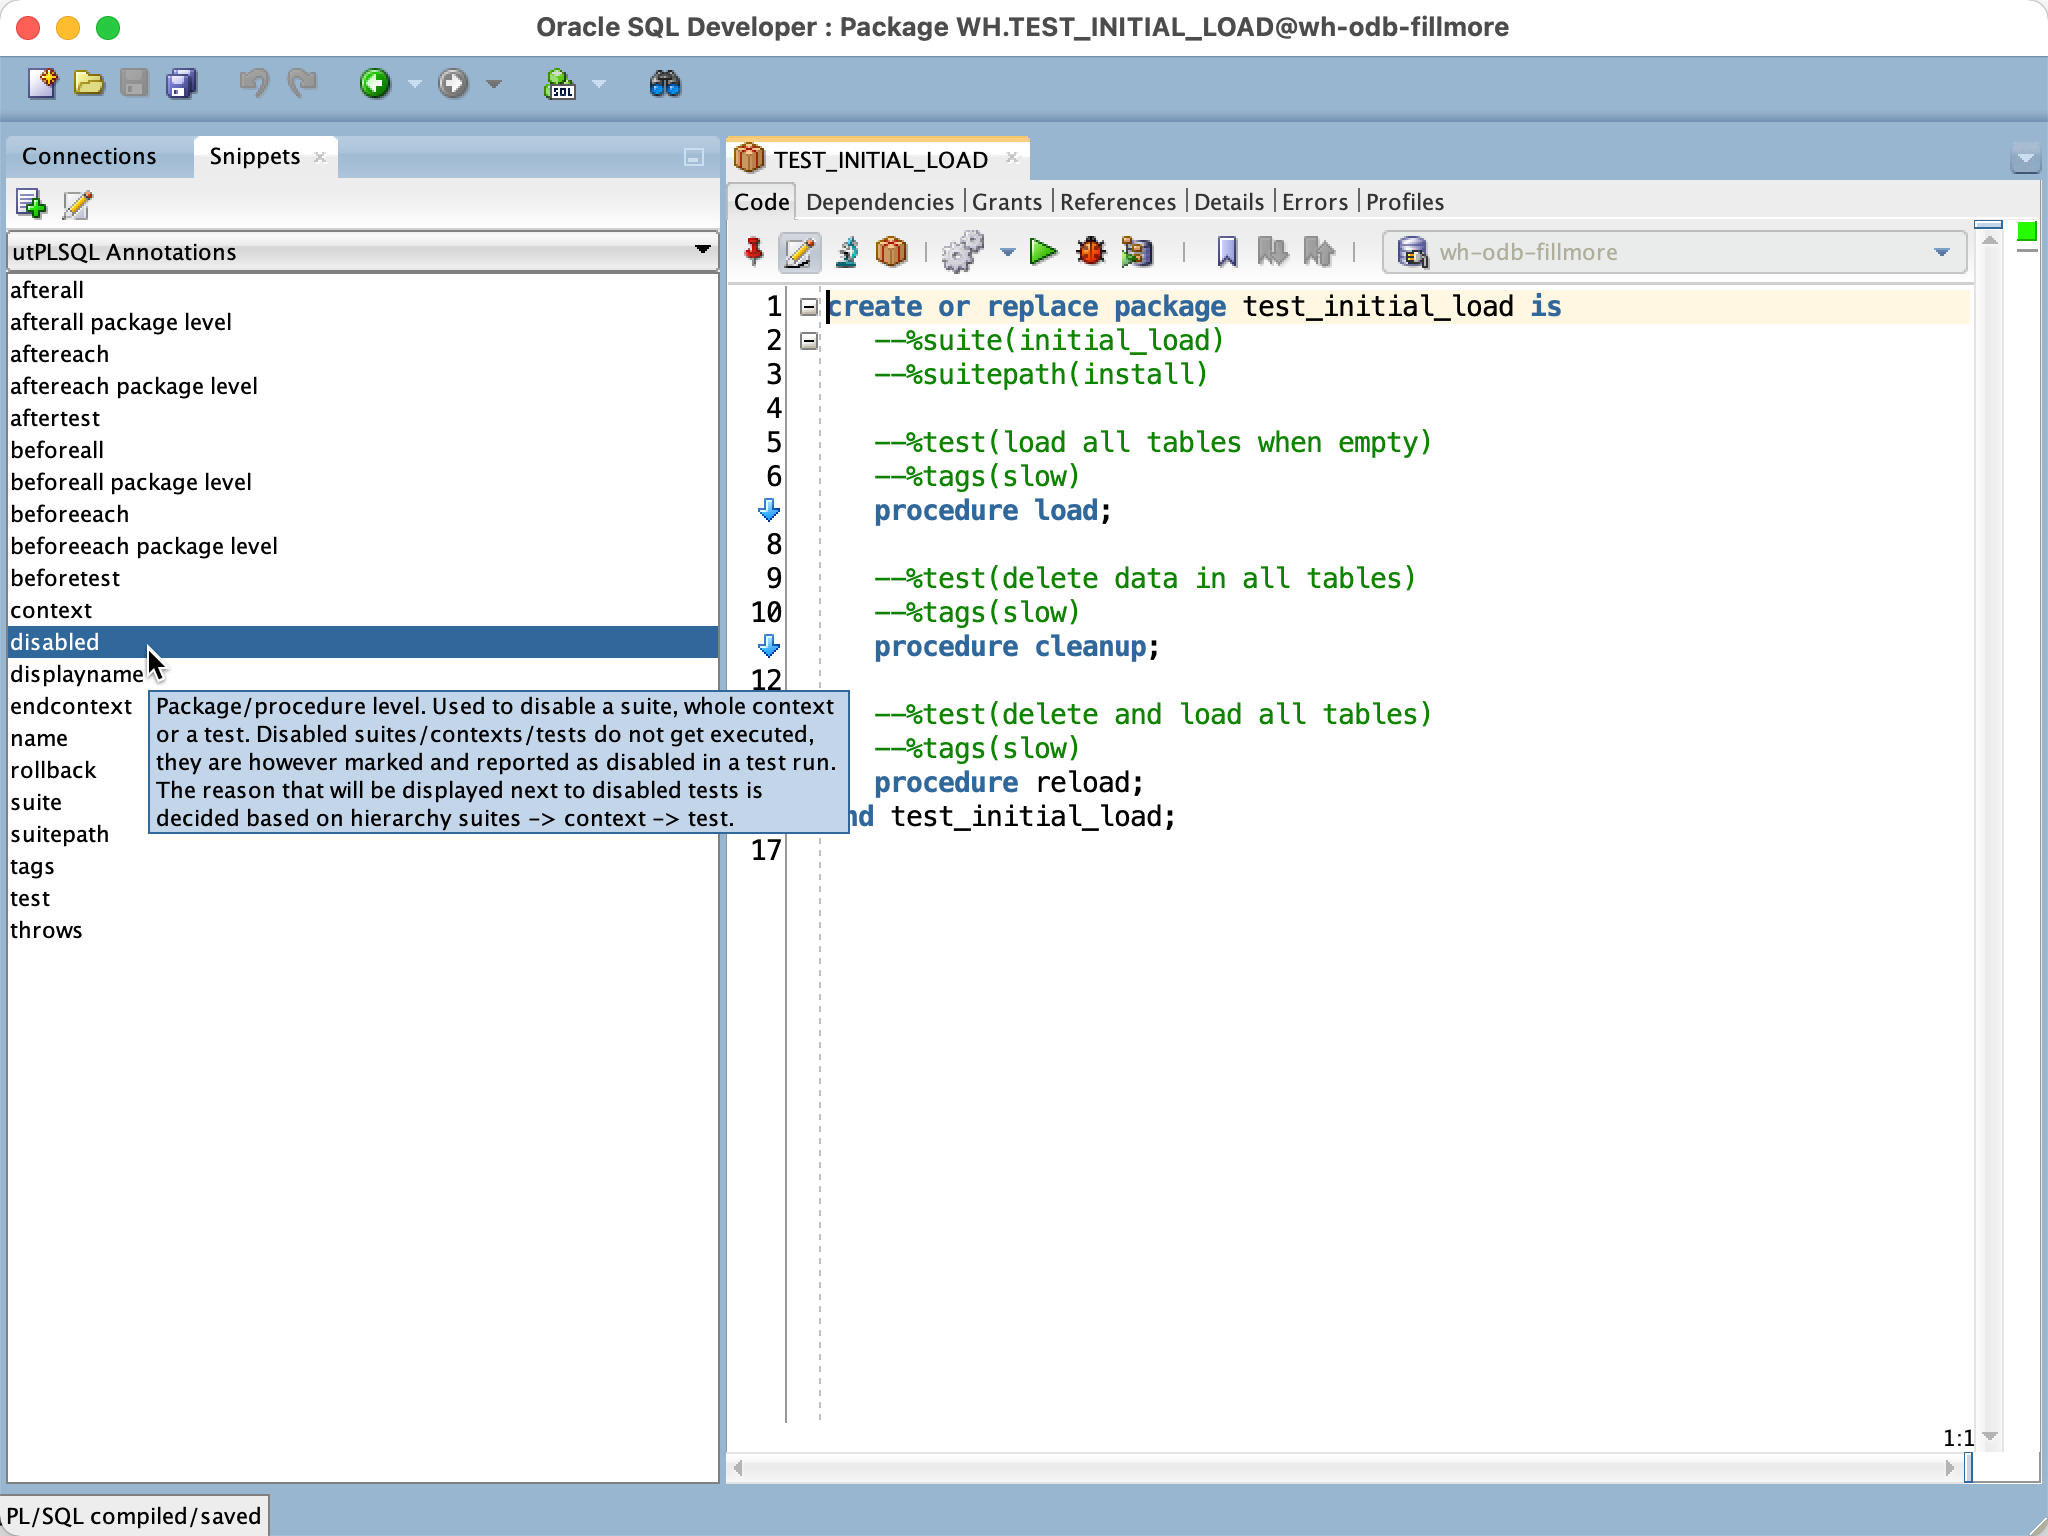
Task: Create a new file from the toolbar
Action: pyautogui.click(x=40, y=84)
